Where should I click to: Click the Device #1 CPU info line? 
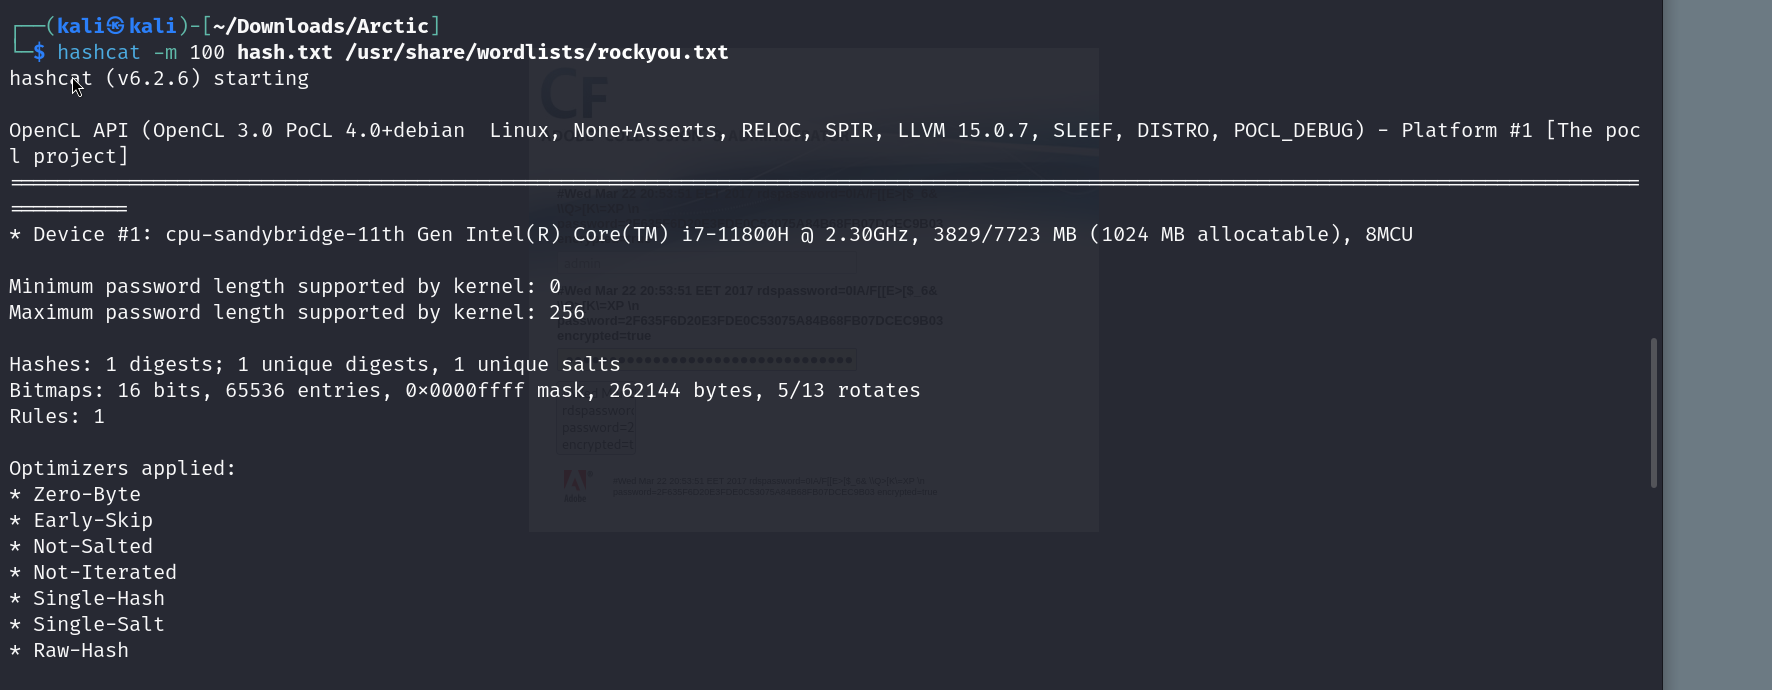point(710,234)
